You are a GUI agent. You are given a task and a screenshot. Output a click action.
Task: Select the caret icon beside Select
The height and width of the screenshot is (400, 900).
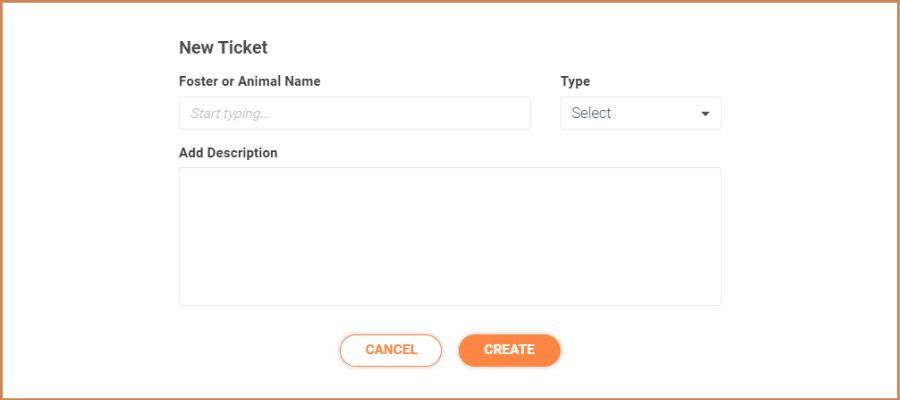pos(705,114)
